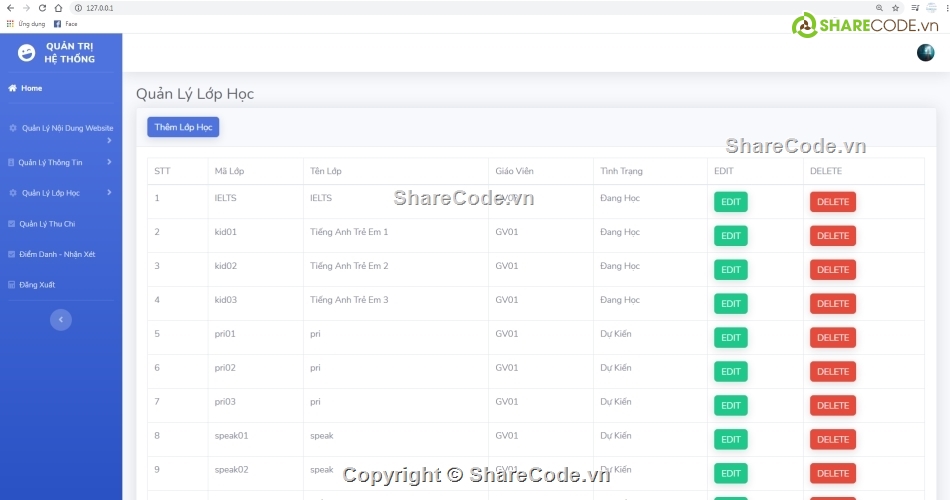Viewport: 950px width, 500px height.
Task: Click DELETE for class speak01
Action: coord(832,439)
